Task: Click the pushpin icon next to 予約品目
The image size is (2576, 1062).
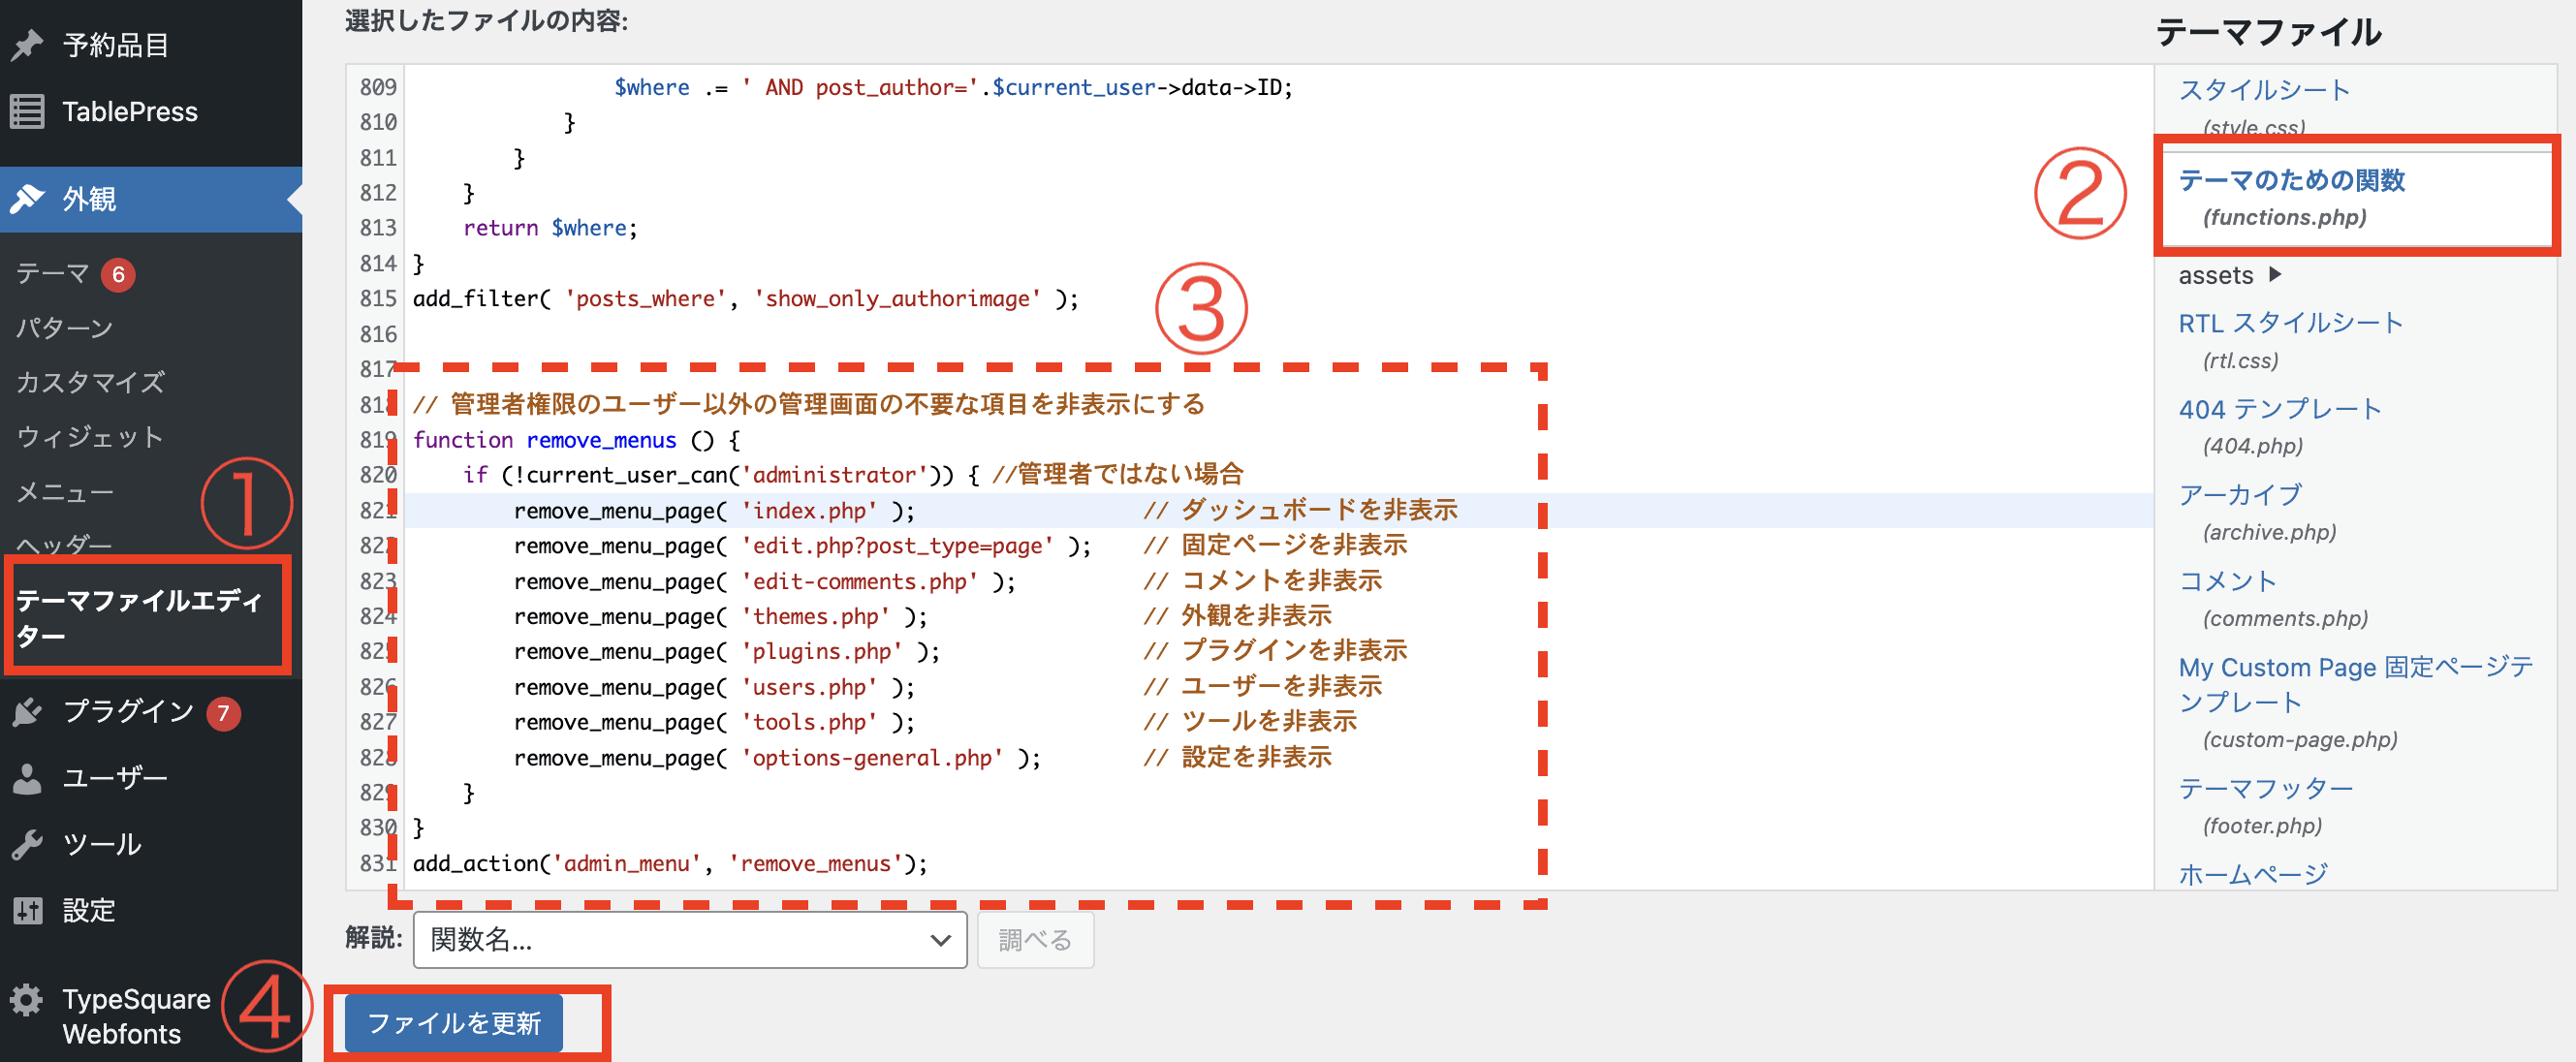Action: [28, 44]
